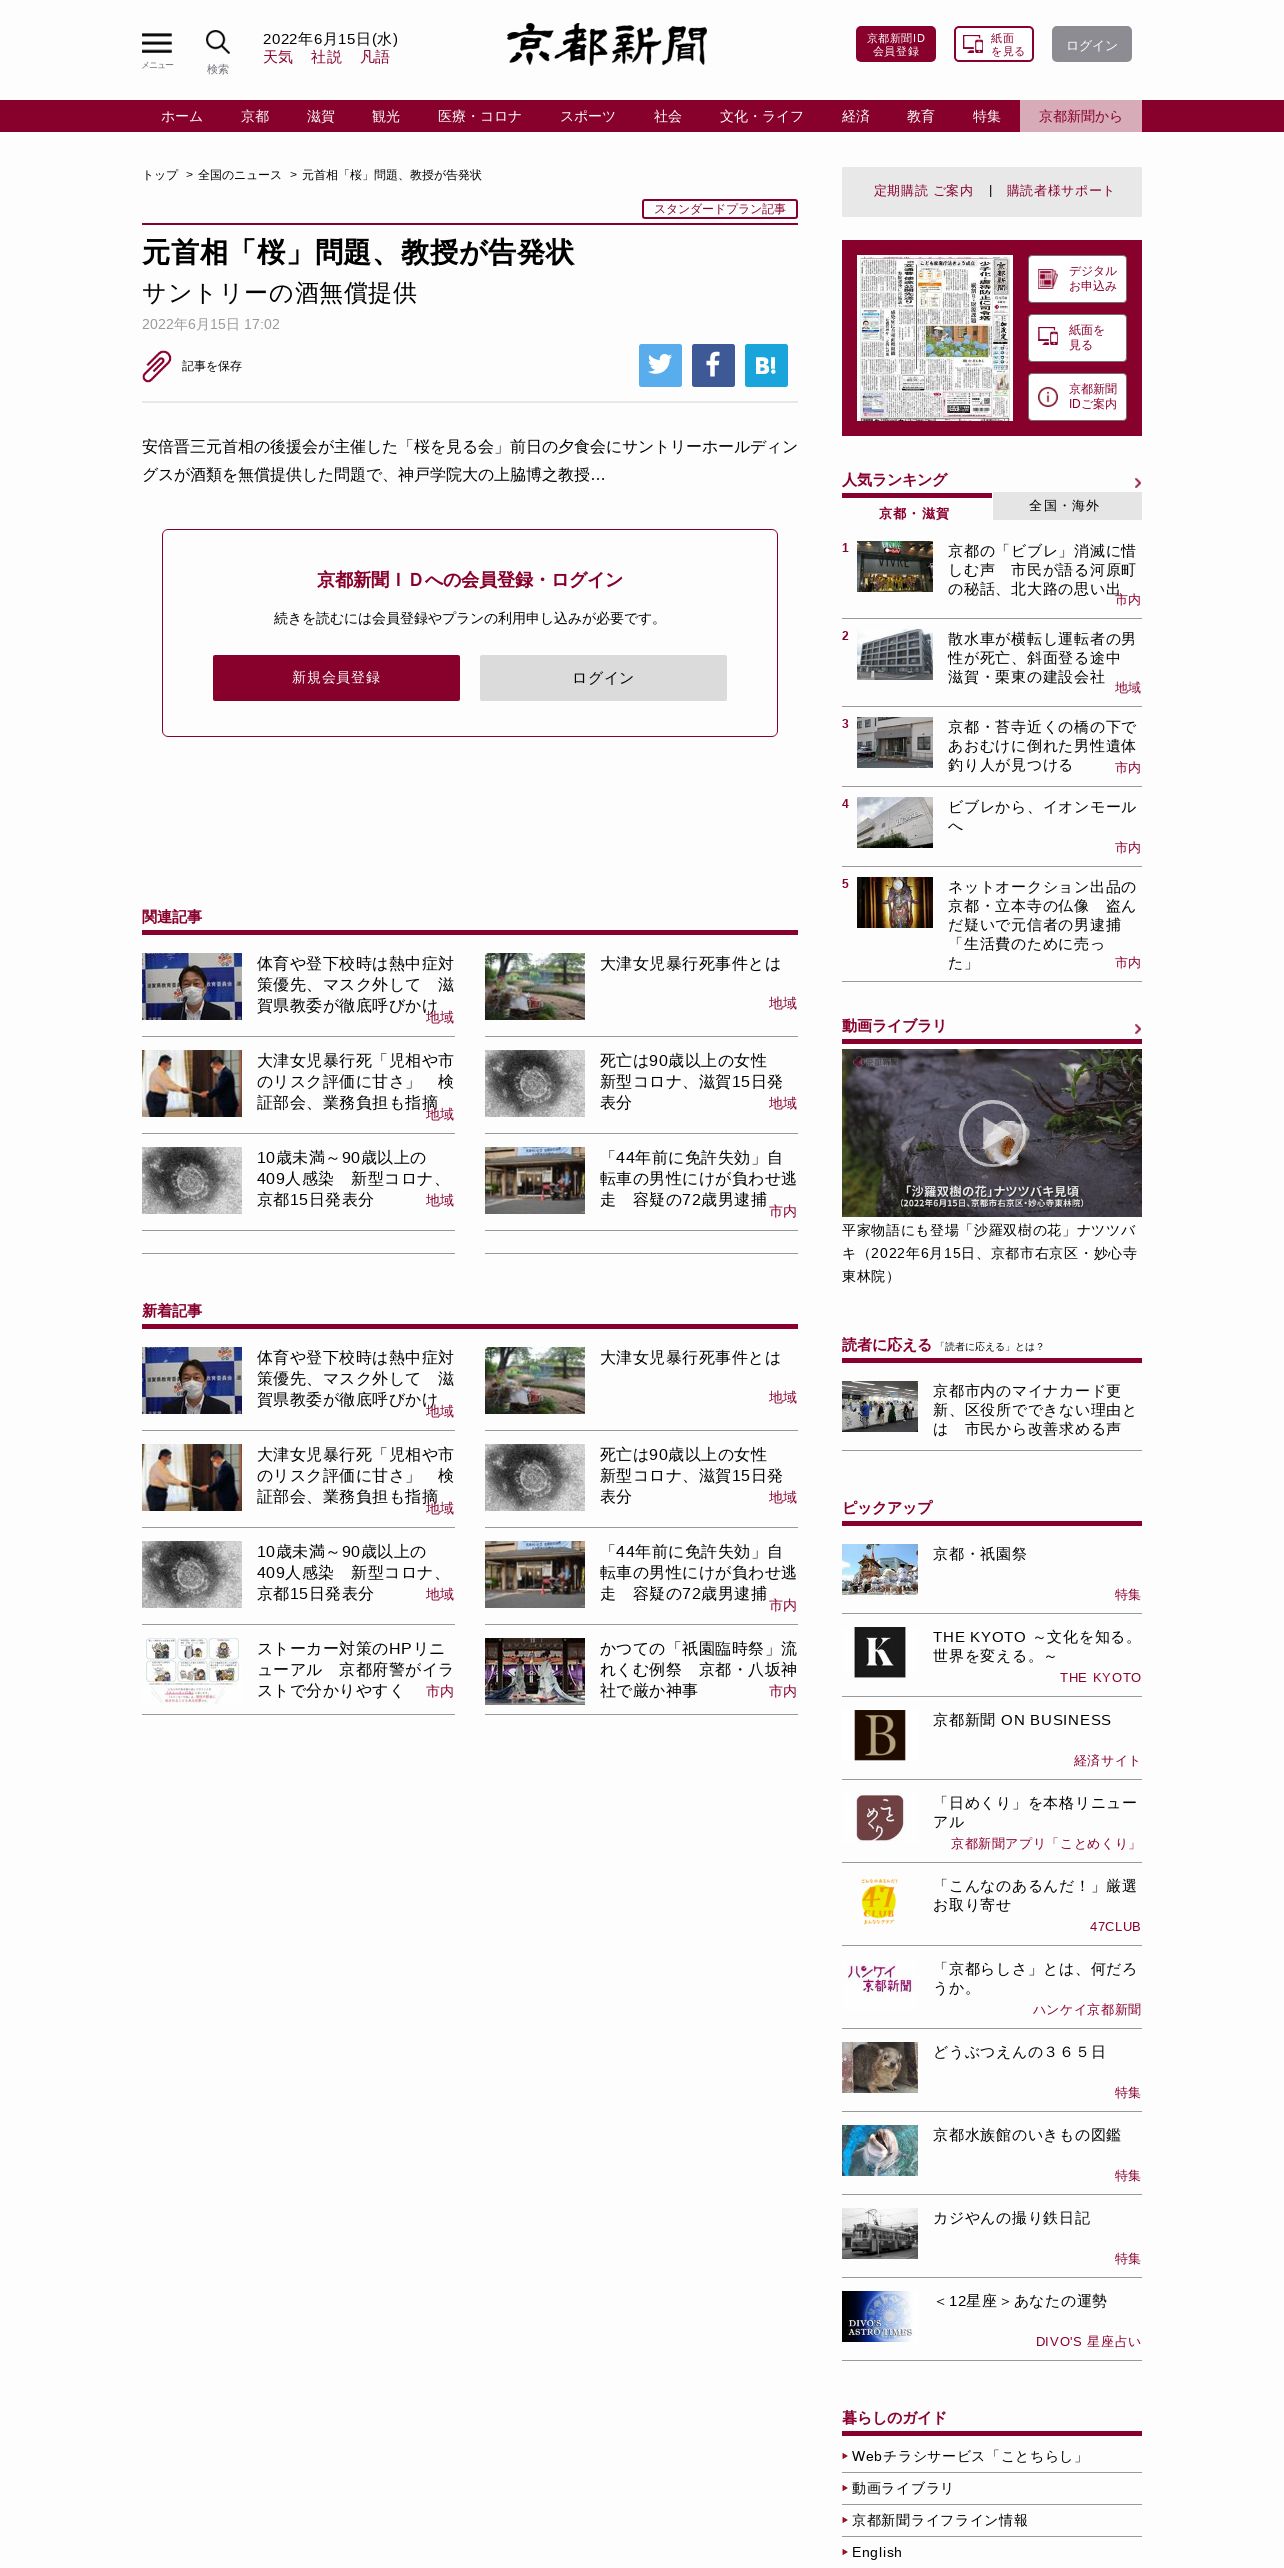Screen dimensions: 1284x2568
Task: Click the 新規会員登録 button
Action: [336, 678]
